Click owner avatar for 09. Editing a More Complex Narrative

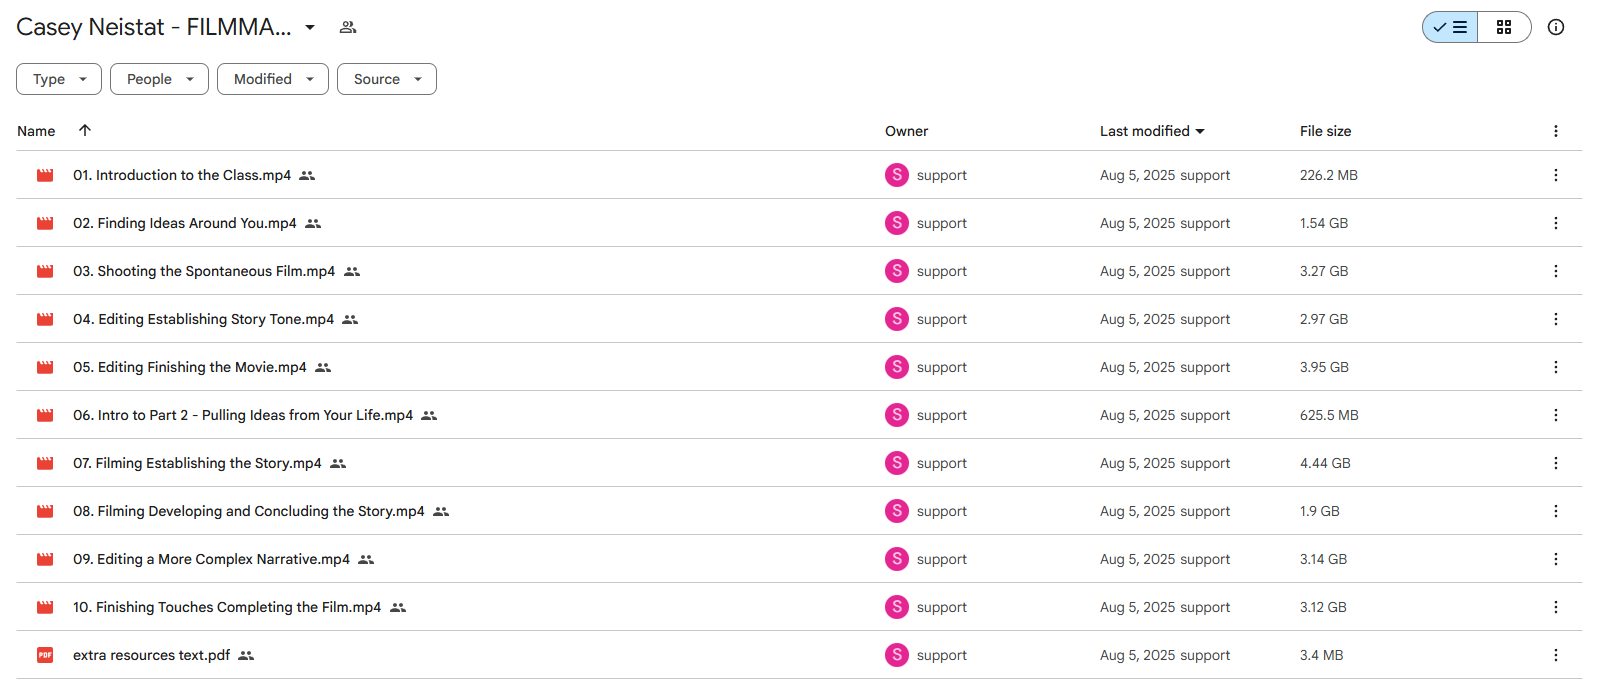pos(897,559)
